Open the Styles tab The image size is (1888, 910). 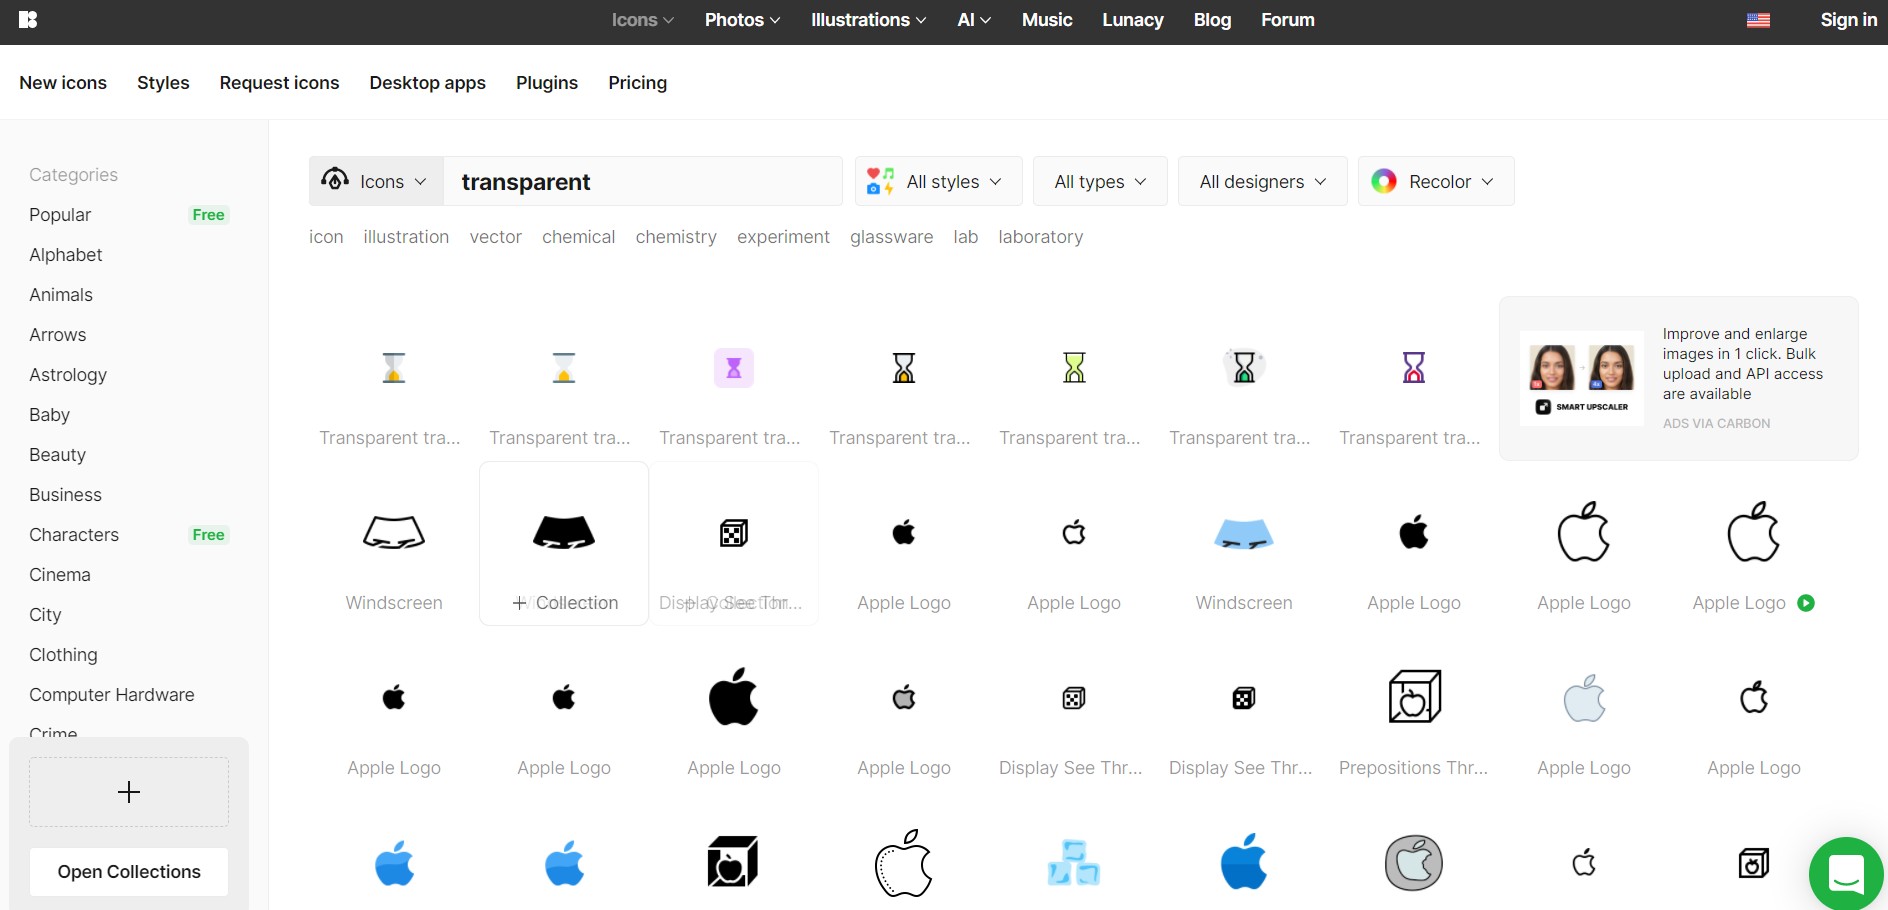(163, 83)
